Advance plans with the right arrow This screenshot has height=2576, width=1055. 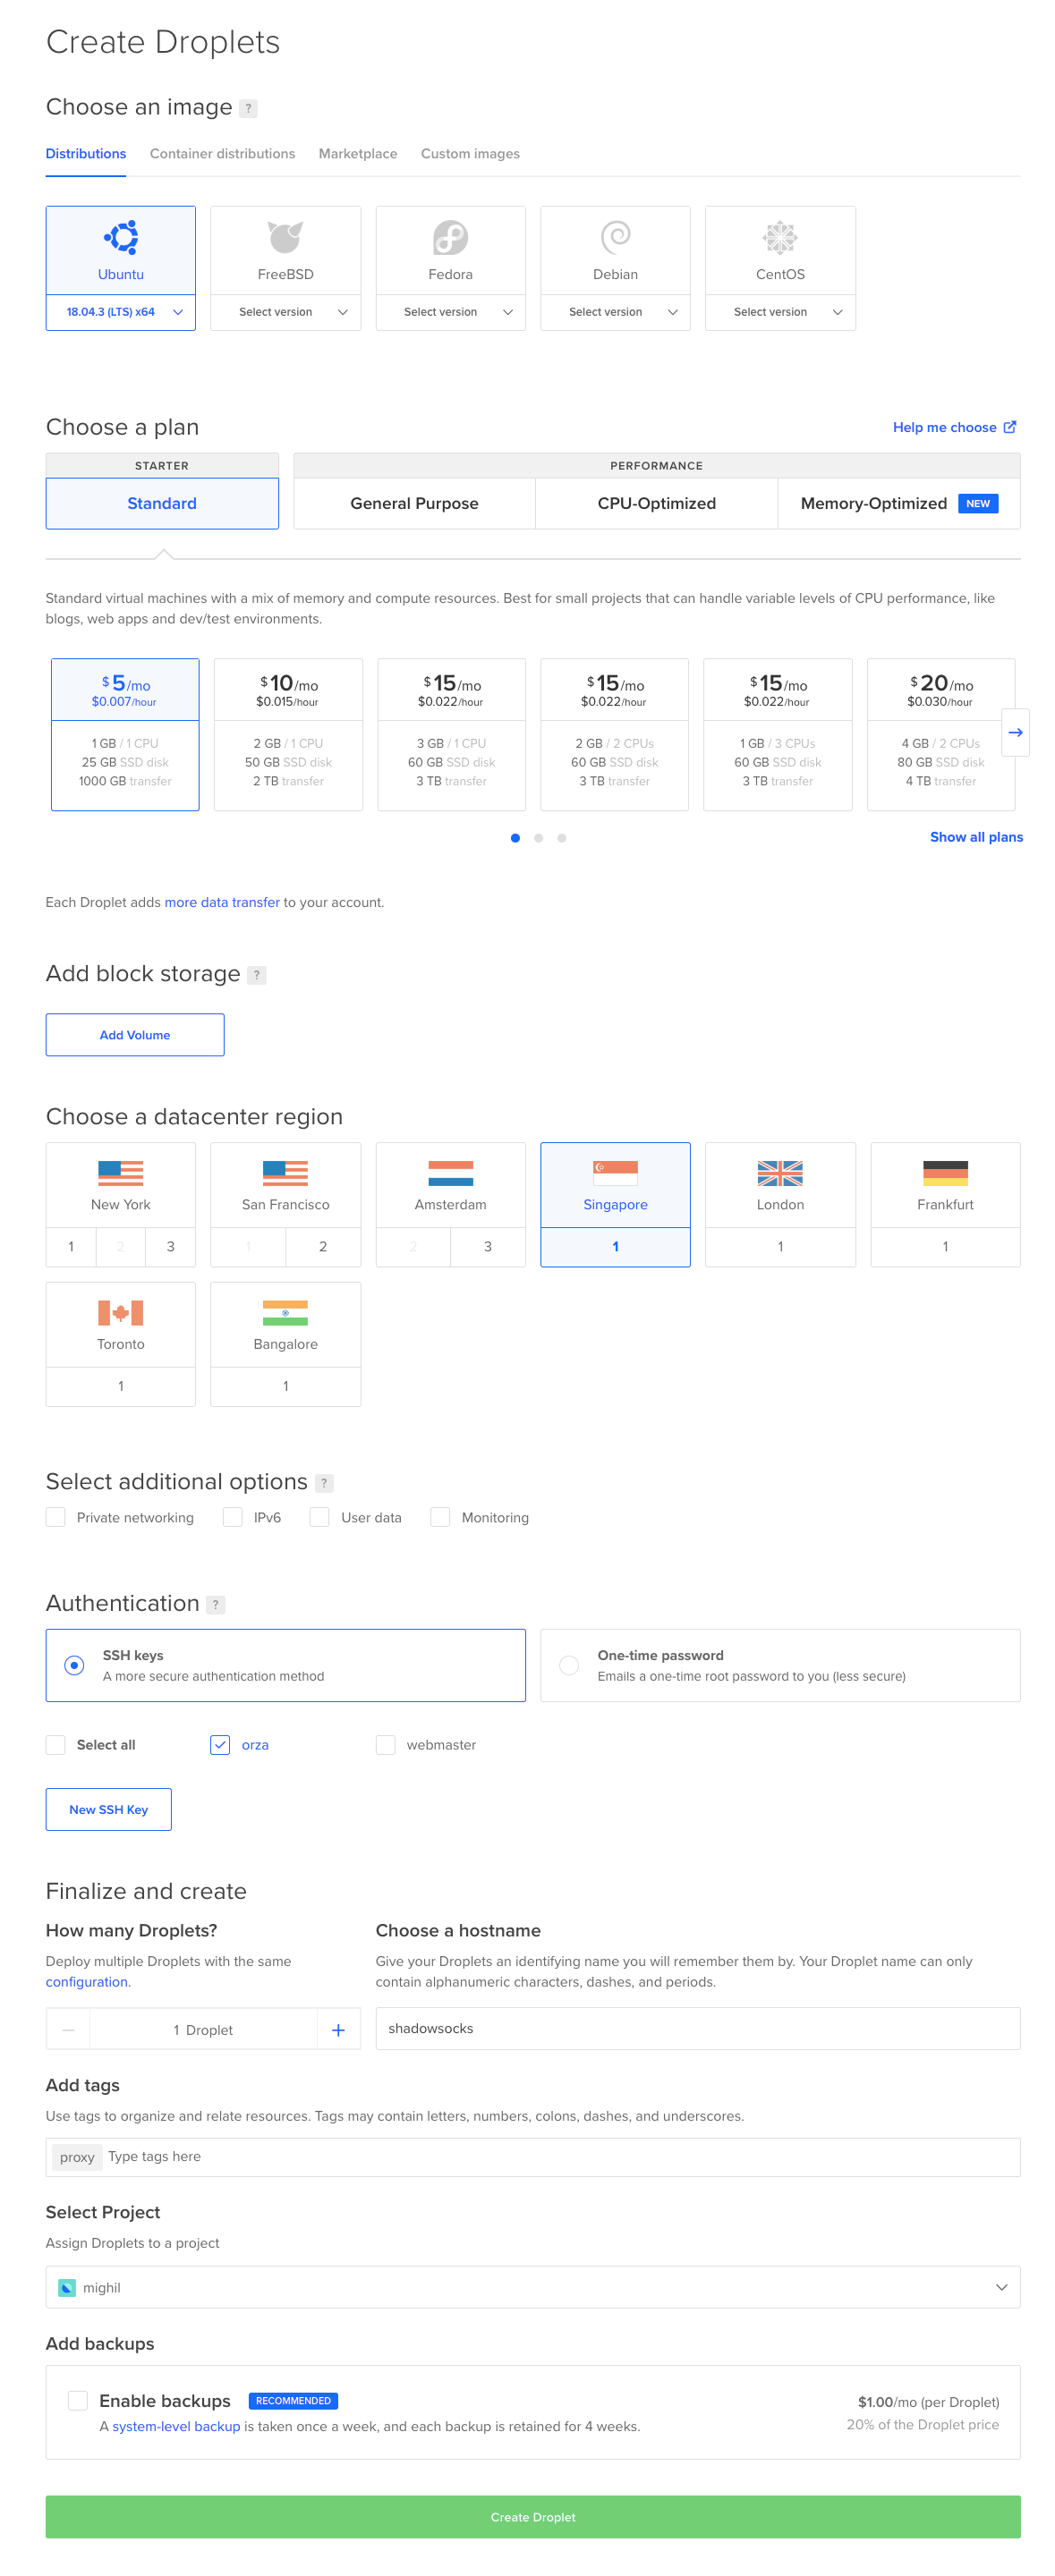click(1015, 732)
